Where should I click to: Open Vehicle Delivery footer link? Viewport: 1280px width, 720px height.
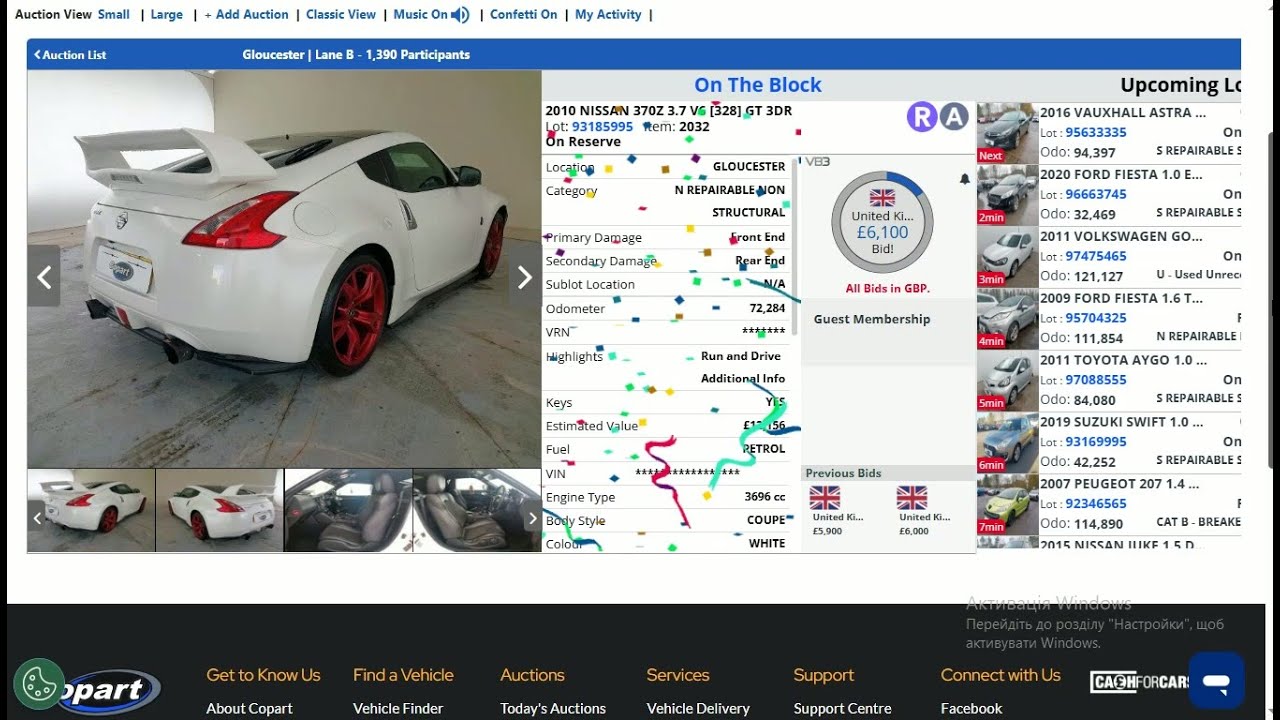point(698,708)
